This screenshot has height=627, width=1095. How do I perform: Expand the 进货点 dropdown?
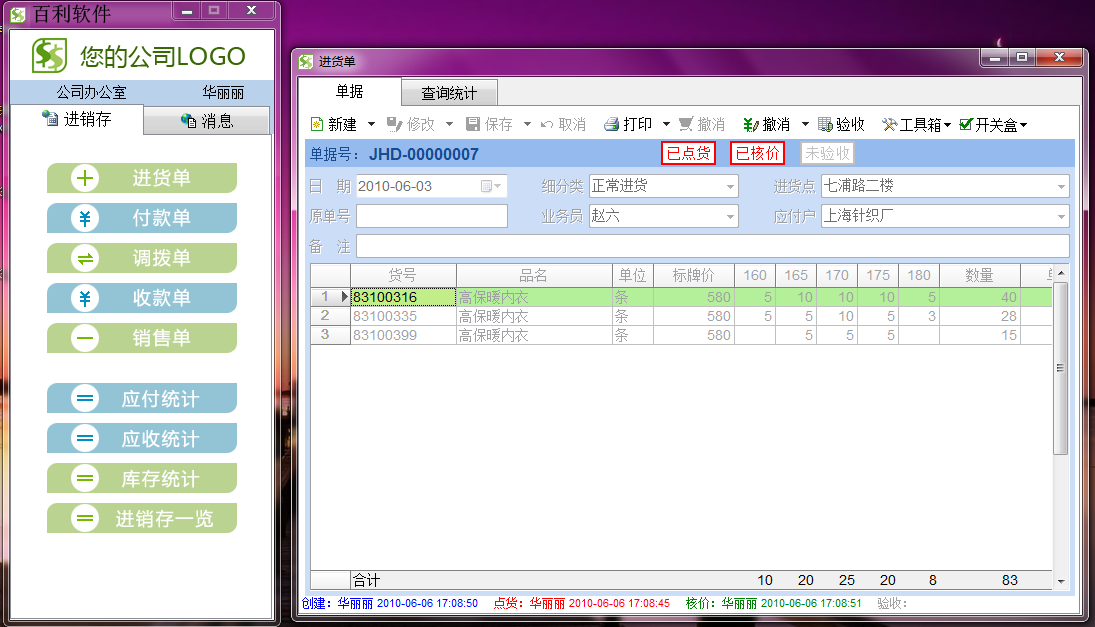[x=1061, y=186]
